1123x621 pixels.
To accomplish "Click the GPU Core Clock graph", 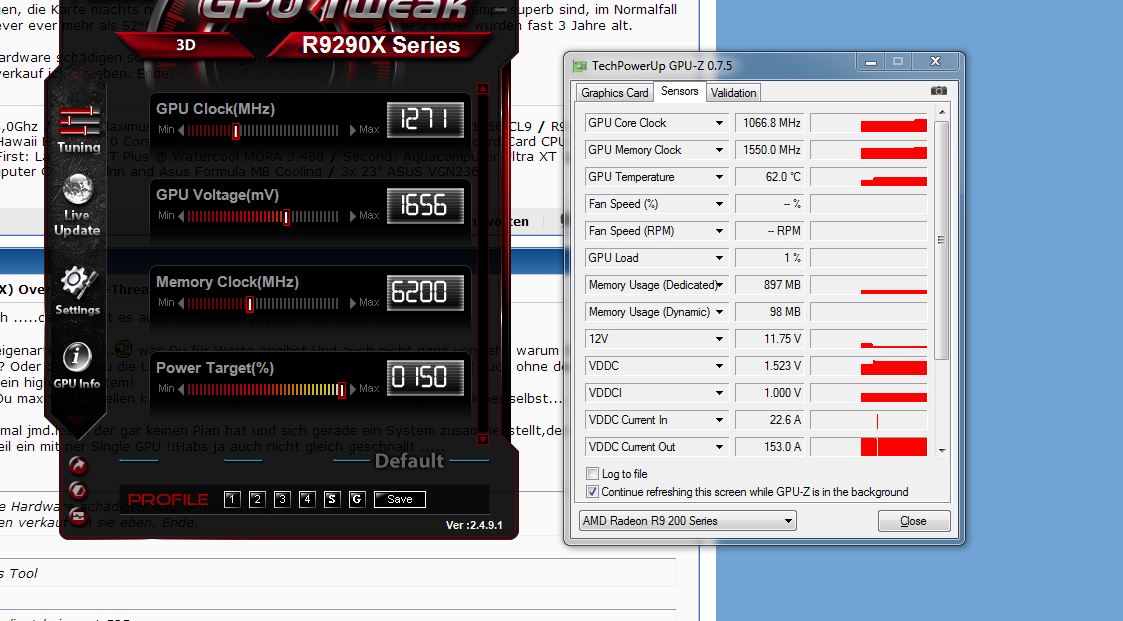I will click(868, 123).
